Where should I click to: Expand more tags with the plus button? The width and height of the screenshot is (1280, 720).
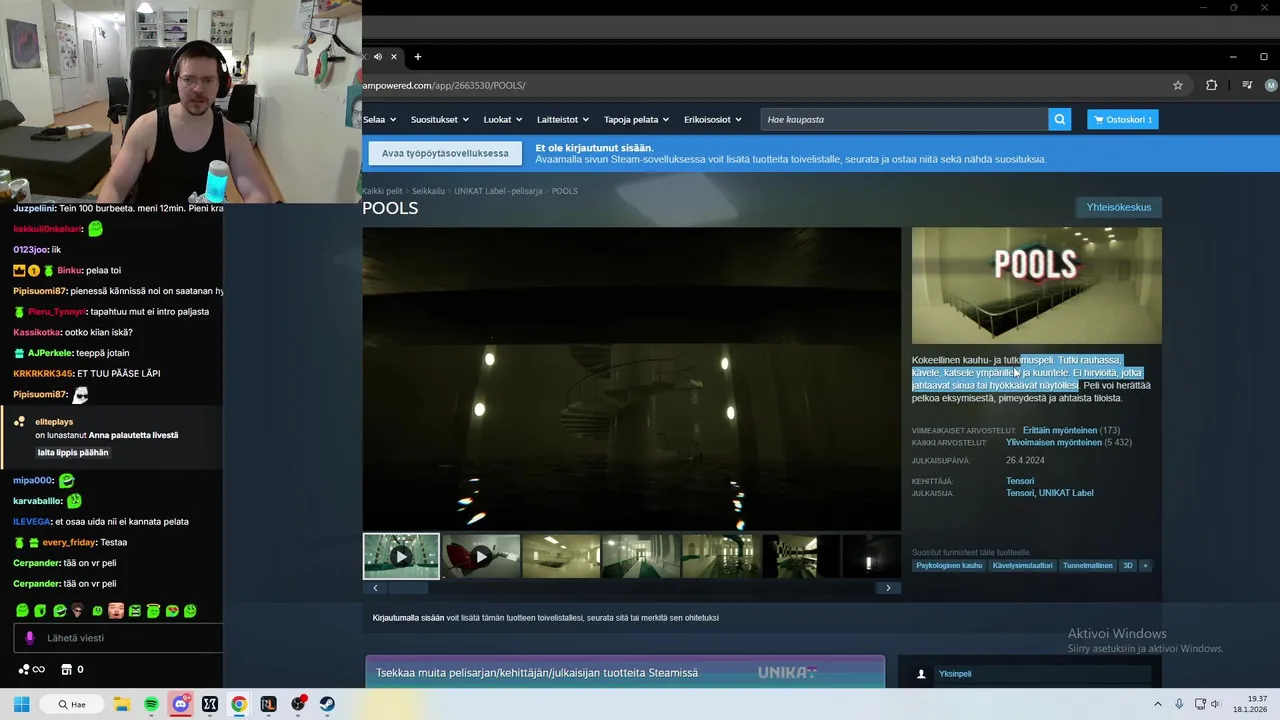pos(1145,566)
